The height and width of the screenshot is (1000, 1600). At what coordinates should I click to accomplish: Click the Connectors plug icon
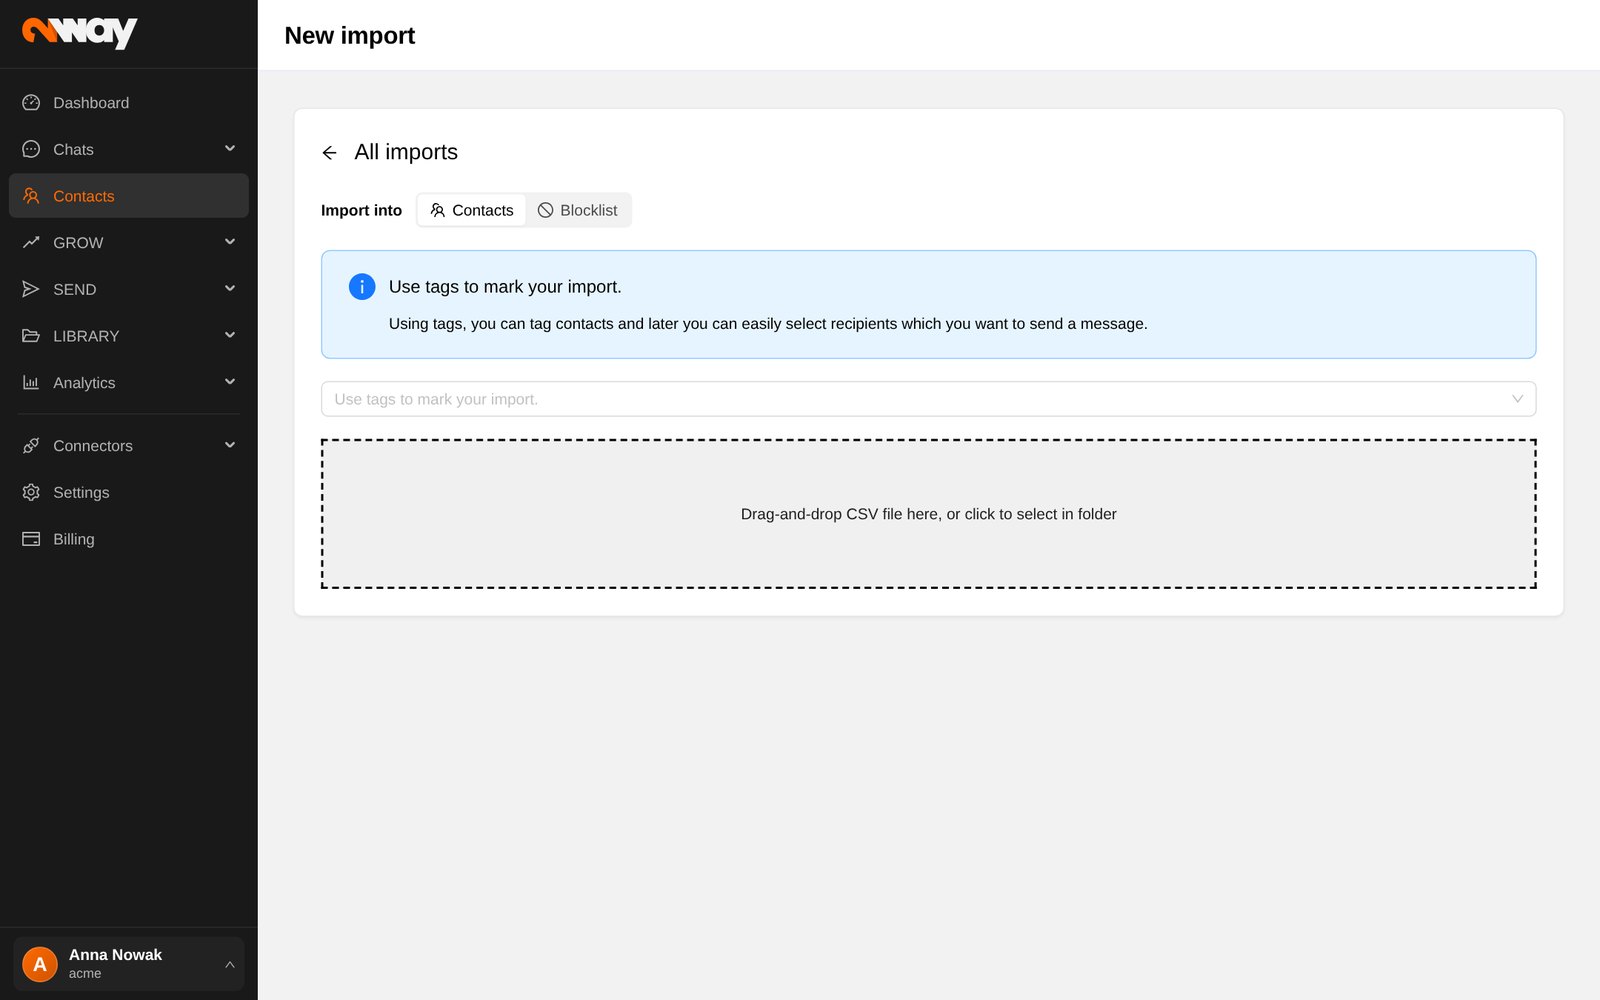click(x=31, y=446)
